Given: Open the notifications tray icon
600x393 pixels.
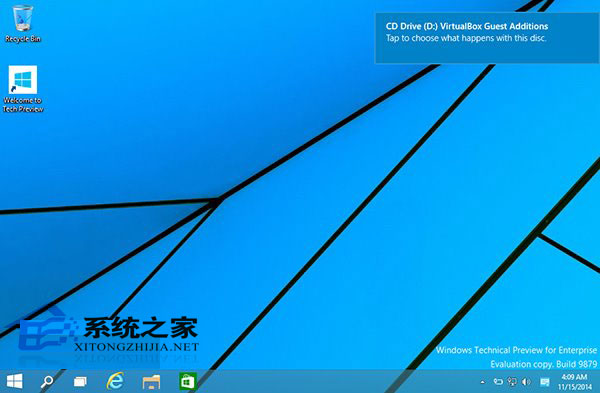Looking at the screenshot, I should coord(545,382).
